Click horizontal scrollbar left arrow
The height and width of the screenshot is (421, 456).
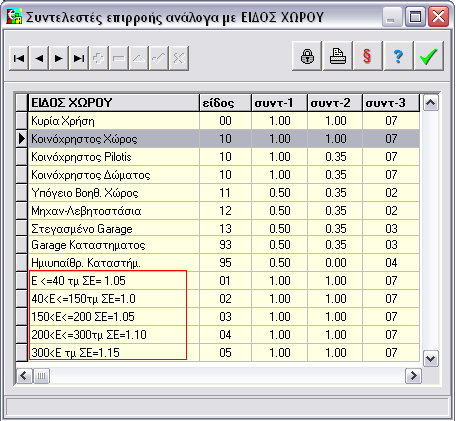(24, 376)
